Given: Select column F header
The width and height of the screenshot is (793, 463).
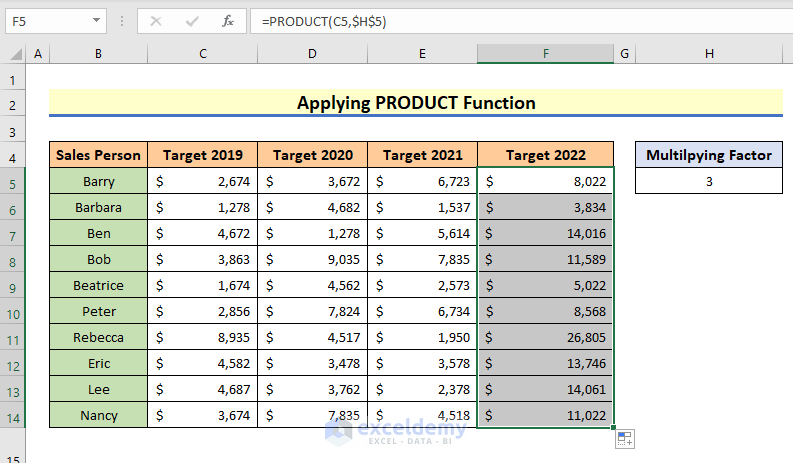Looking at the screenshot, I should pos(545,54).
